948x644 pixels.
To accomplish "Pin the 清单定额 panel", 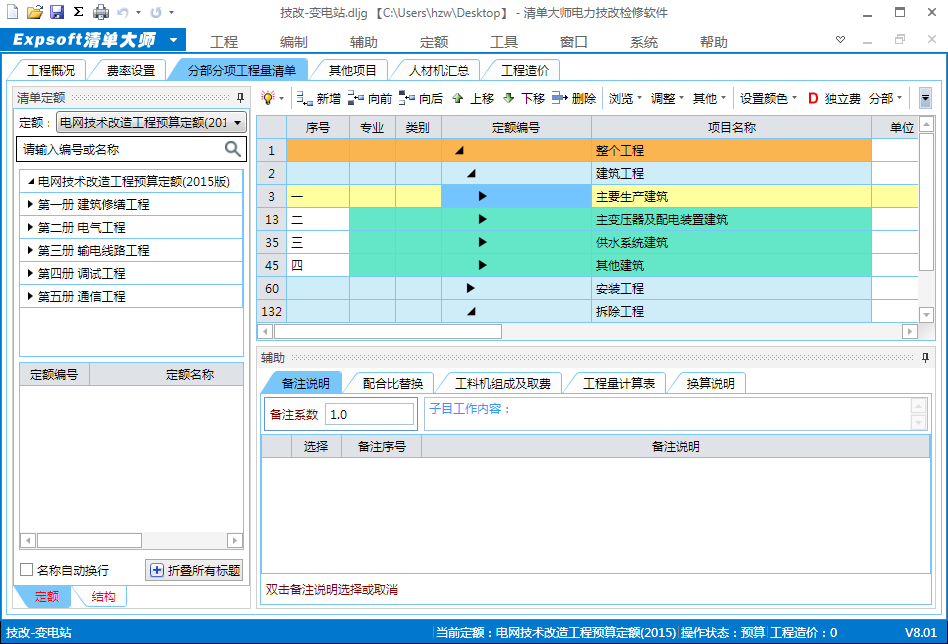I will pos(241,97).
